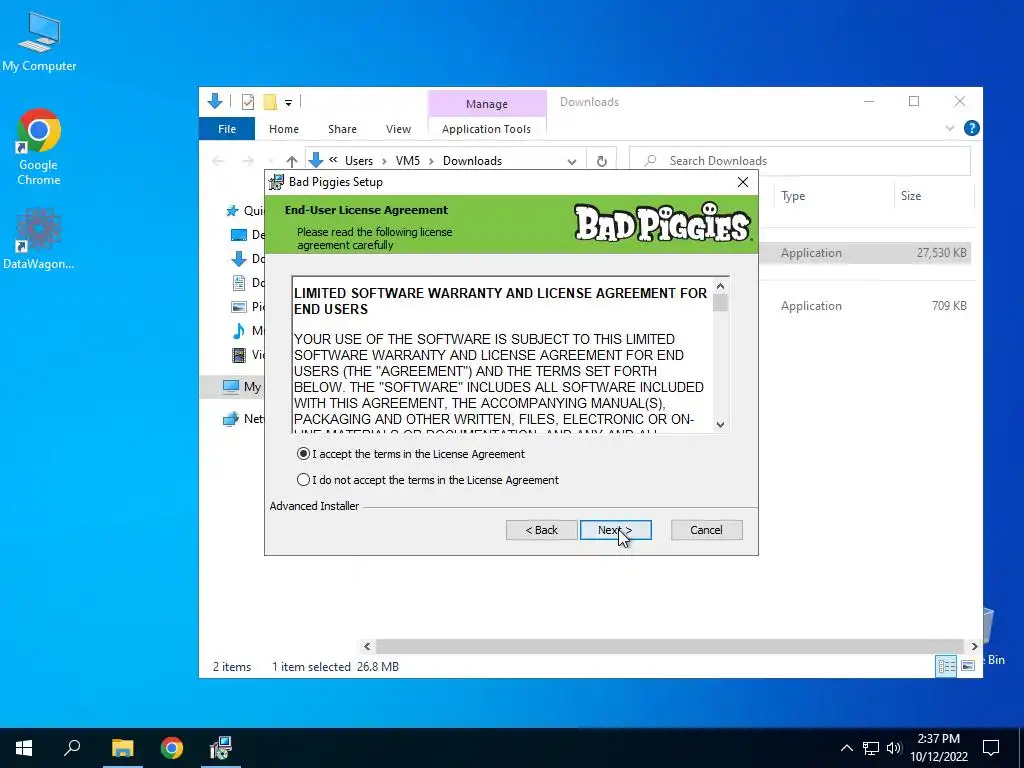Maximize the Downloads Explorer window

[914, 101]
